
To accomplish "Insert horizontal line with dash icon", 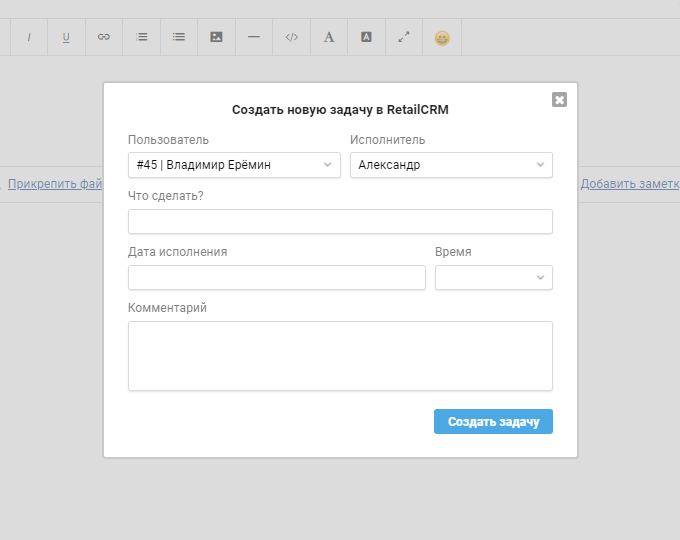I will (x=254, y=37).
